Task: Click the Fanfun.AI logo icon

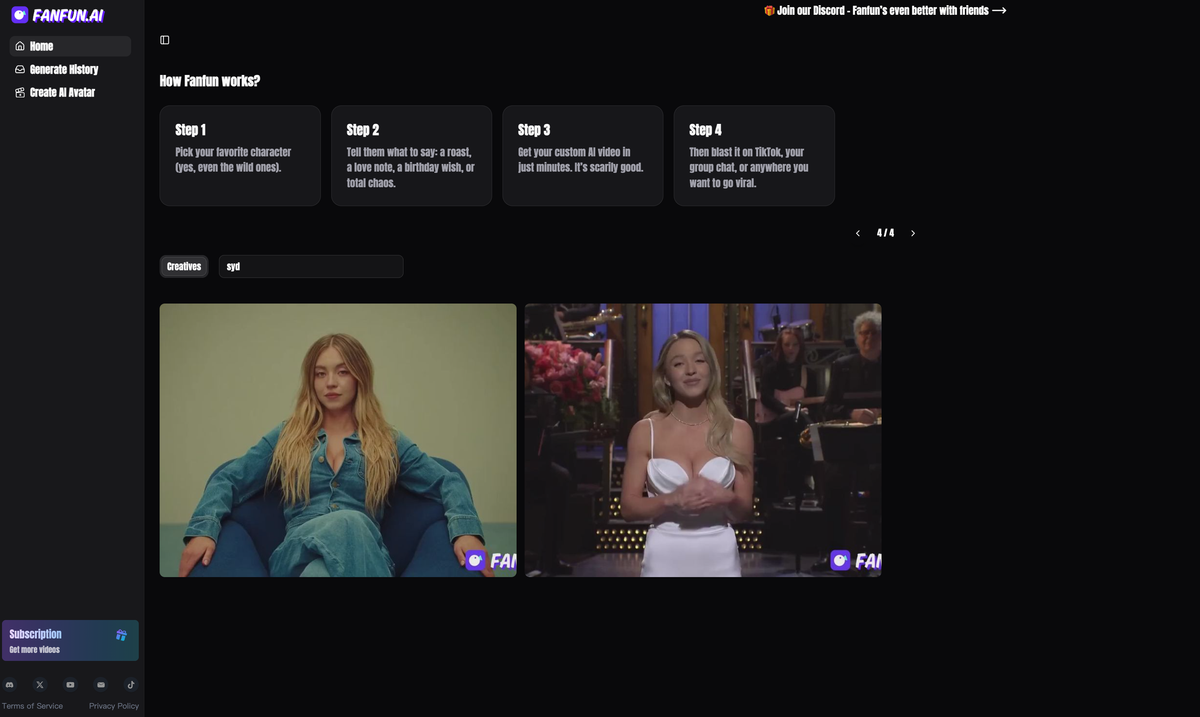Action: click(x=18, y=14)
